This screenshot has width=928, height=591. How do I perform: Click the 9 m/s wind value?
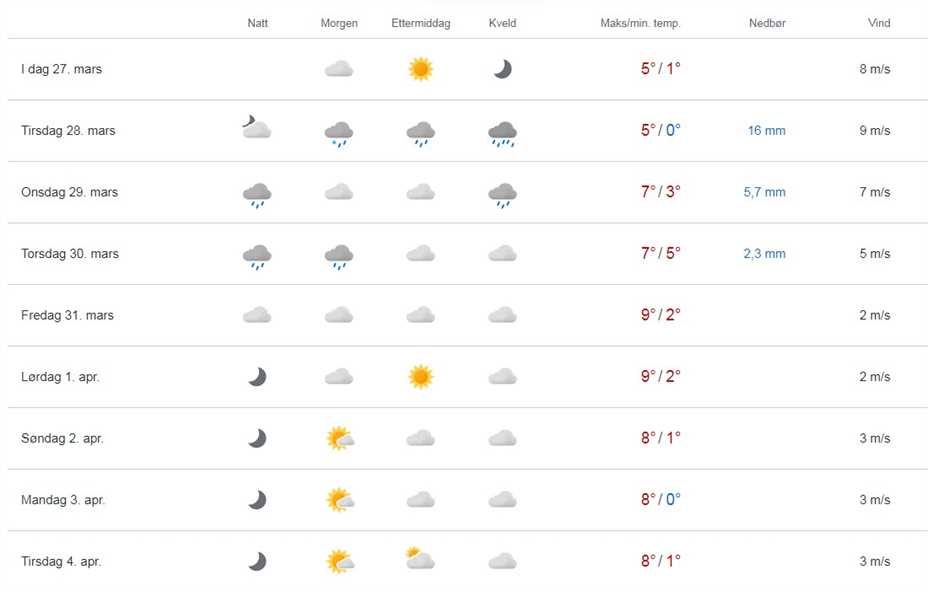pos(874,131)
